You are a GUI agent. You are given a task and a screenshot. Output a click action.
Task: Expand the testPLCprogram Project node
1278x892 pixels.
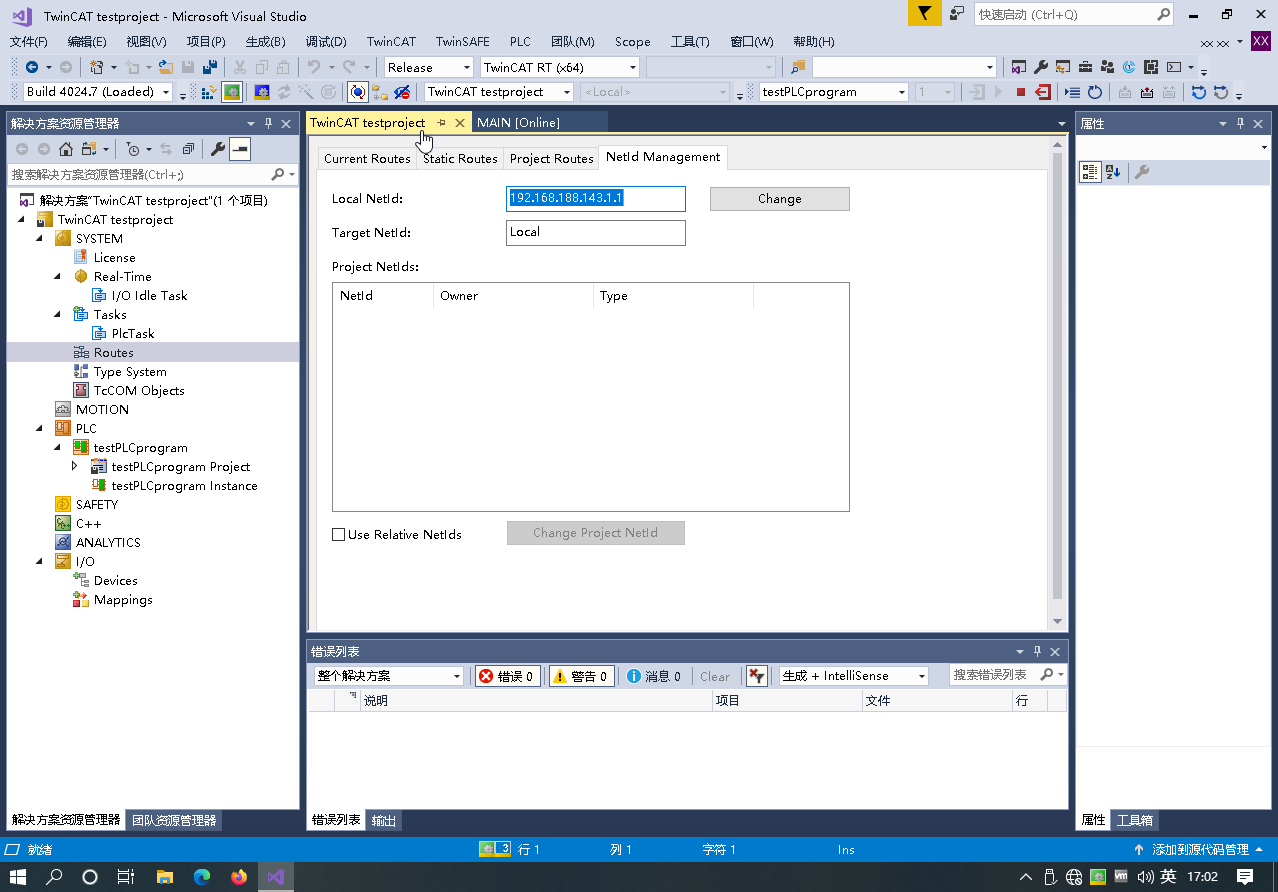pos(75,466)
